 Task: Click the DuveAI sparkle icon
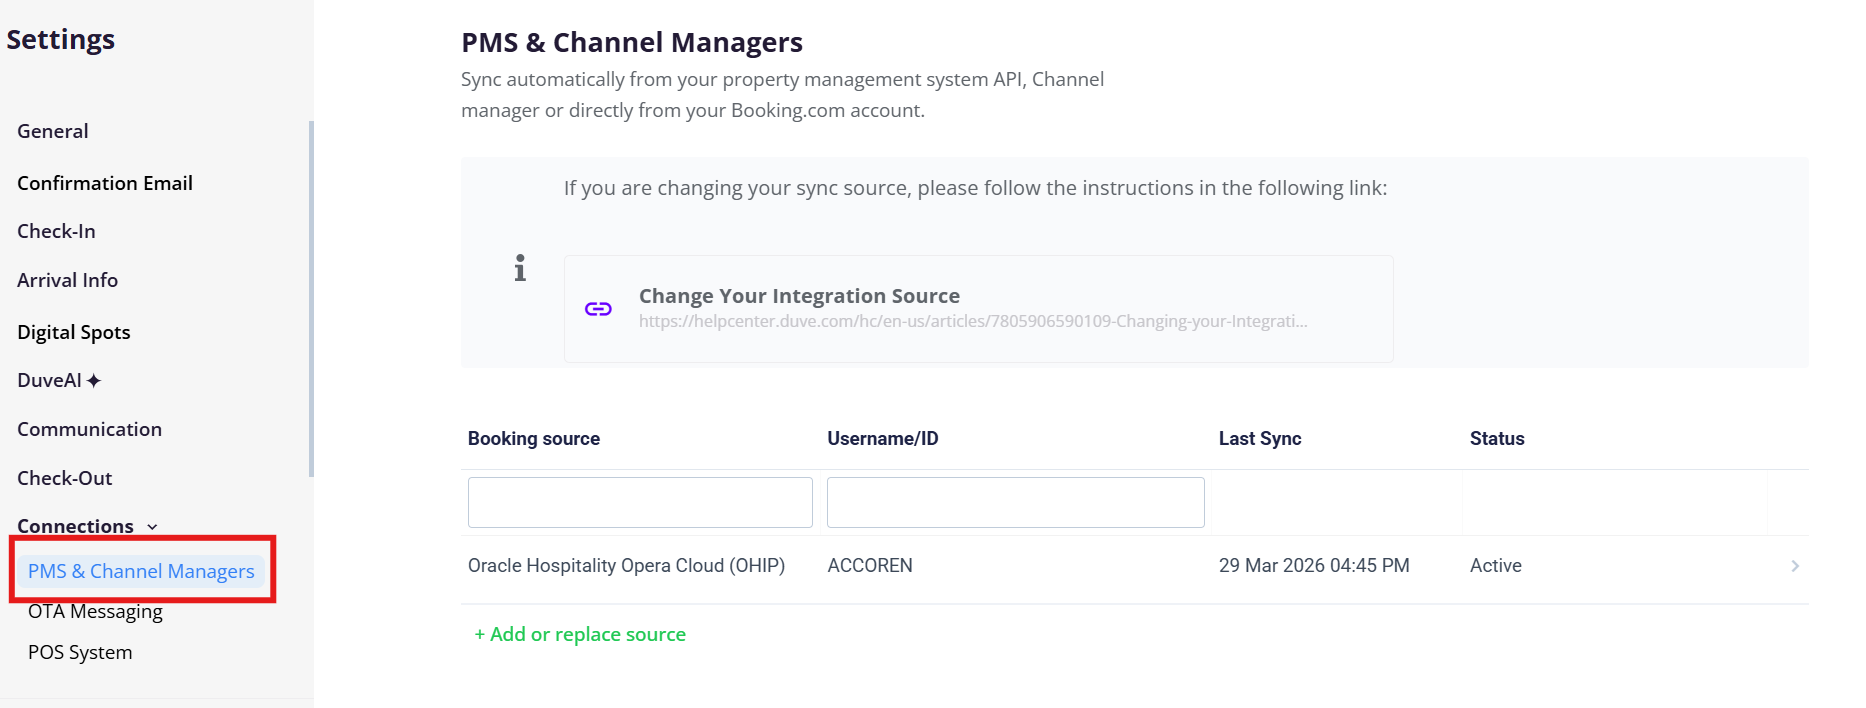(94, 381)
